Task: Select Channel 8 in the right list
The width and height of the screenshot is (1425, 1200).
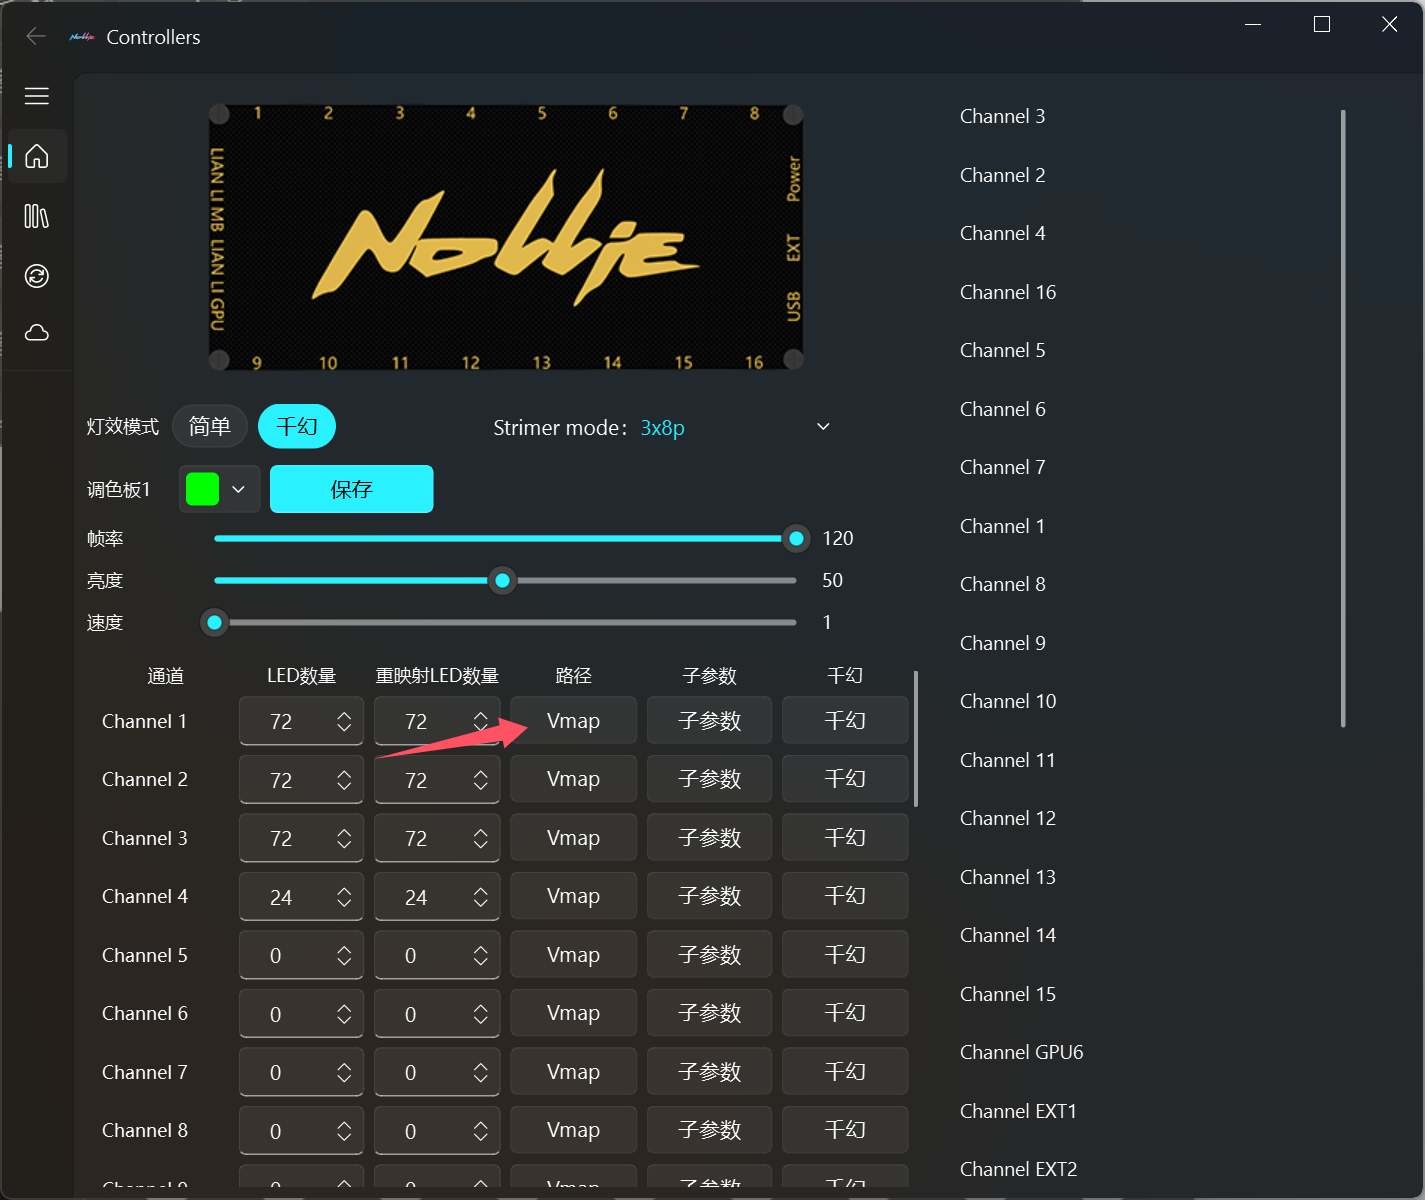Action: pos(1003,585)
